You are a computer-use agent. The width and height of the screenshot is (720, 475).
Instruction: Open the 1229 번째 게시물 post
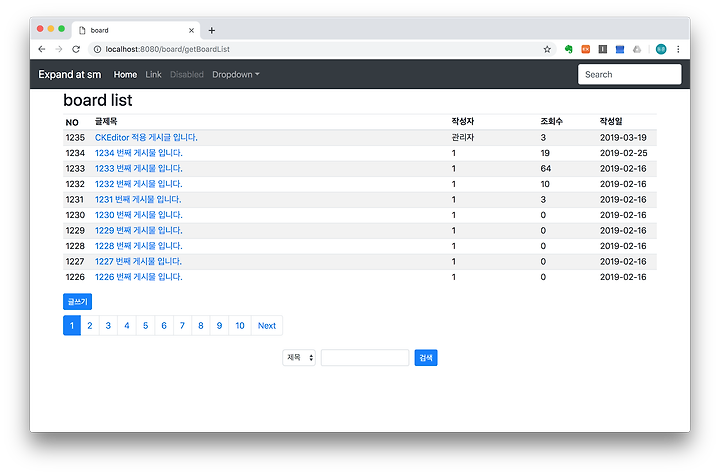(139, 230)
